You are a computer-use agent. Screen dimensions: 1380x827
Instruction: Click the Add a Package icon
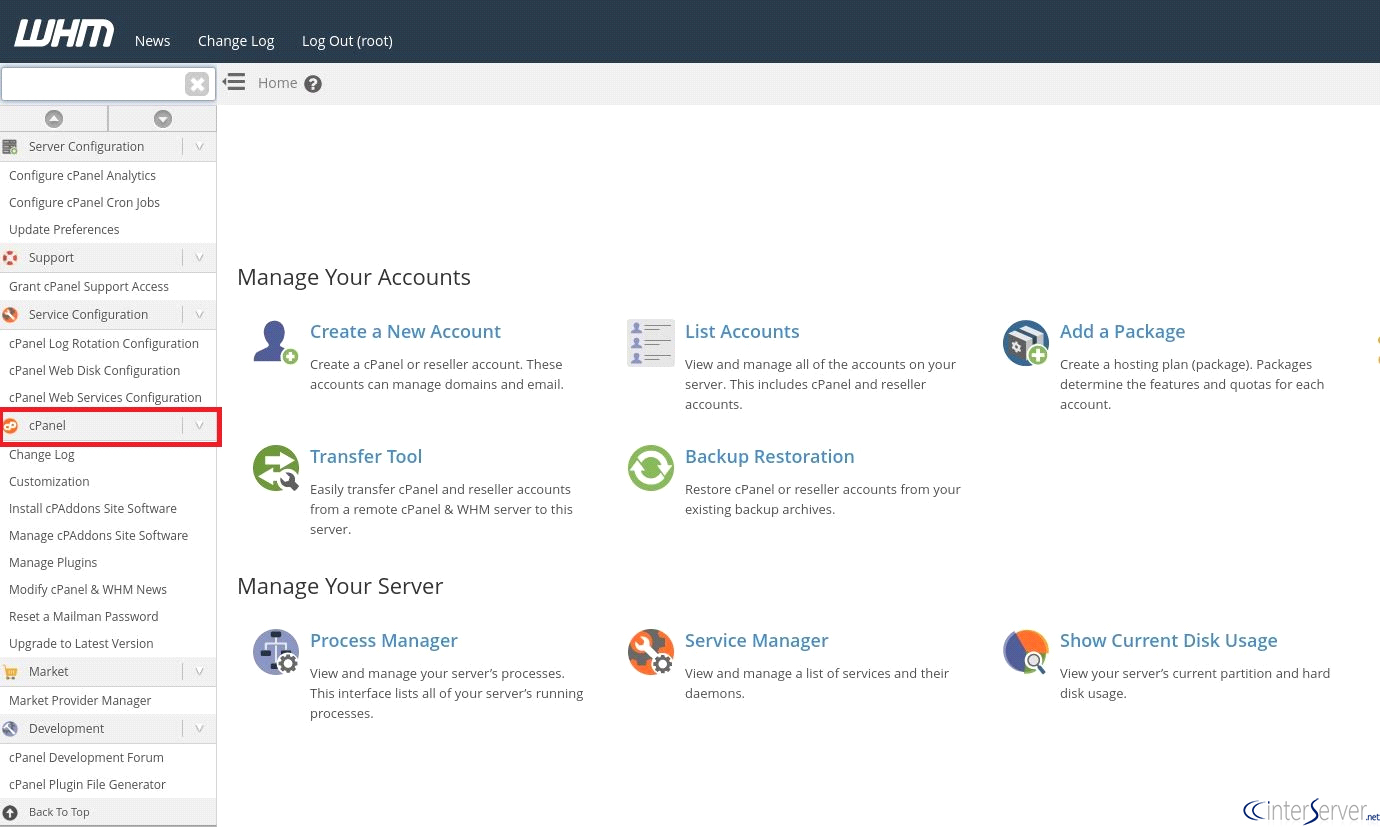point(1025,343)
